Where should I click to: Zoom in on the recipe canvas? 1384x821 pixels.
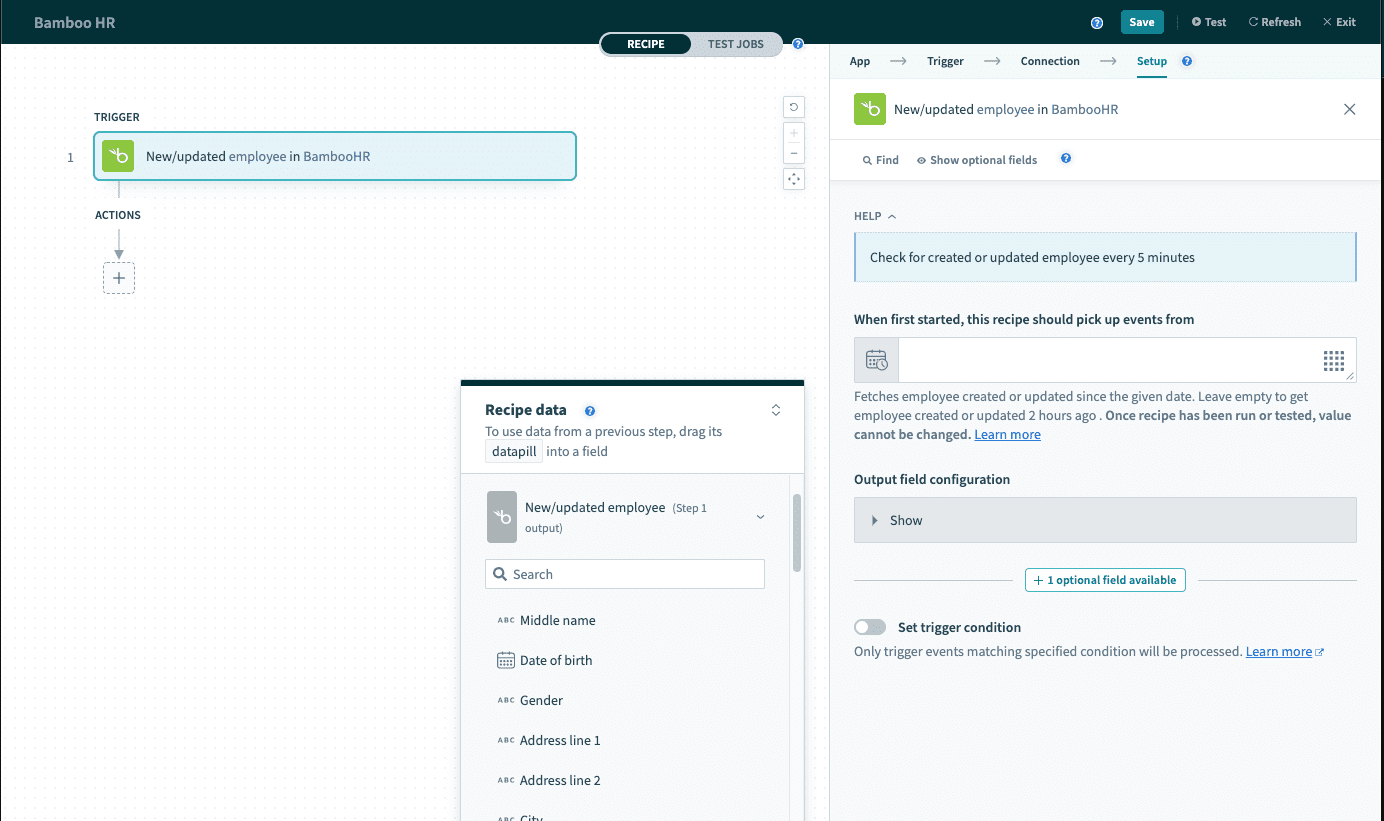coord(794,132)
